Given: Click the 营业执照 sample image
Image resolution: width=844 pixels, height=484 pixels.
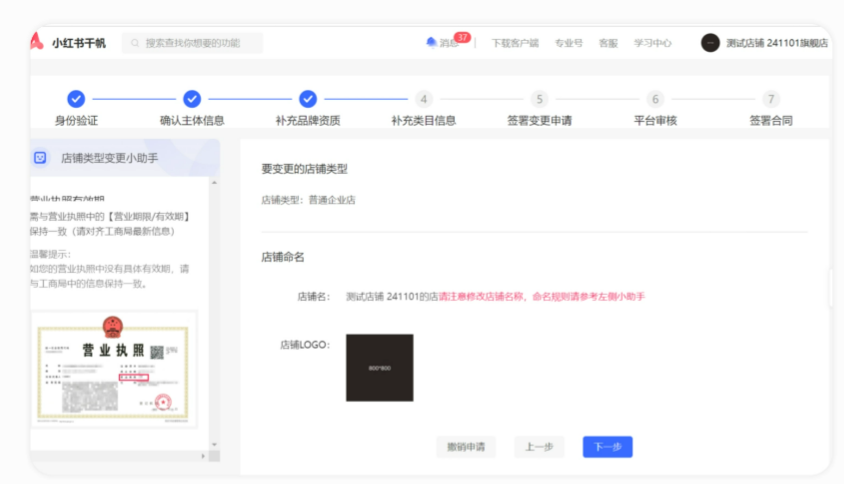Looking at the screenshot, I should pyautogui.click(x=113, y=369).
